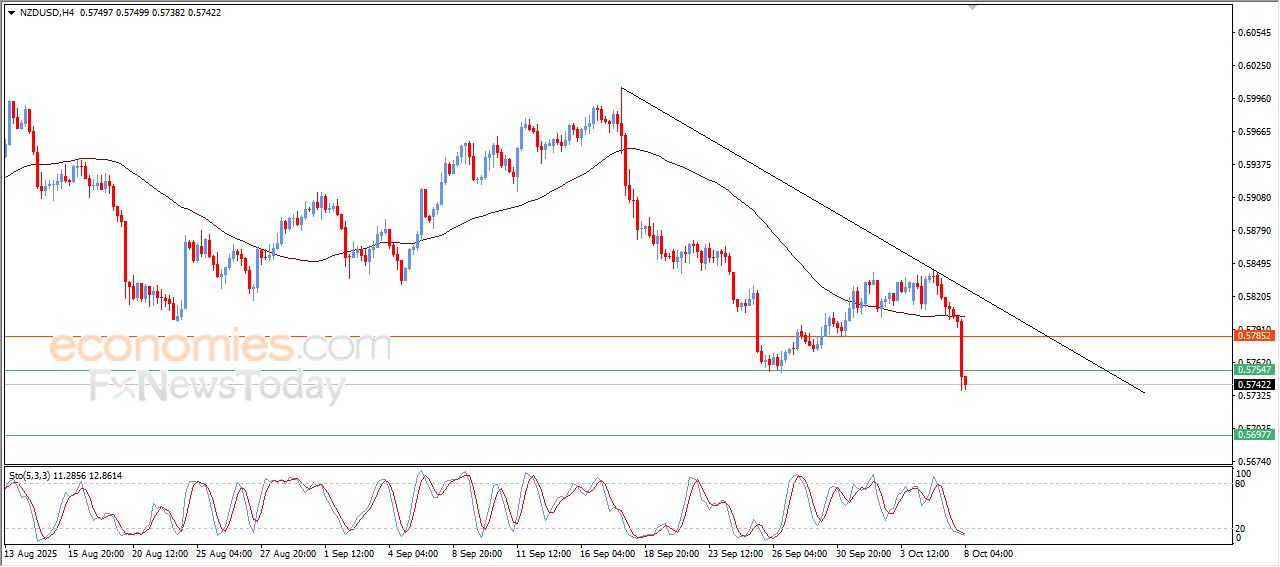This screenshot has width=1280, height=567.
Task: Select the green 0.56977 price label
Action: coord(1253,434)
